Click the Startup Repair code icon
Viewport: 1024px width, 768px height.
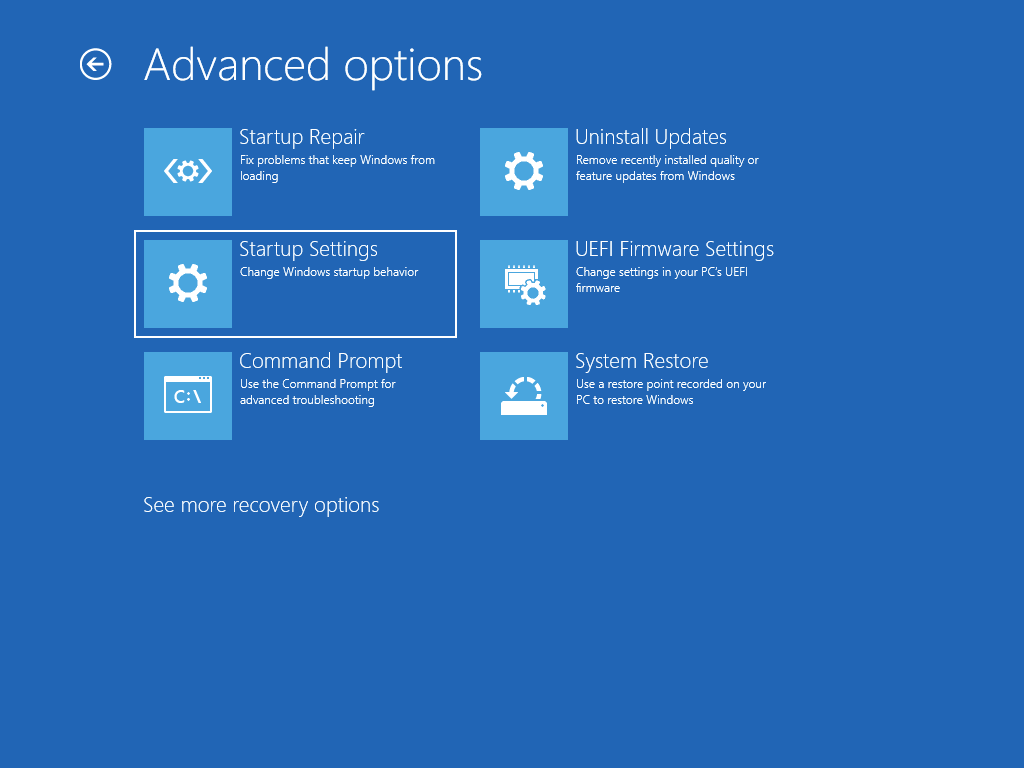tap(187, 171)
